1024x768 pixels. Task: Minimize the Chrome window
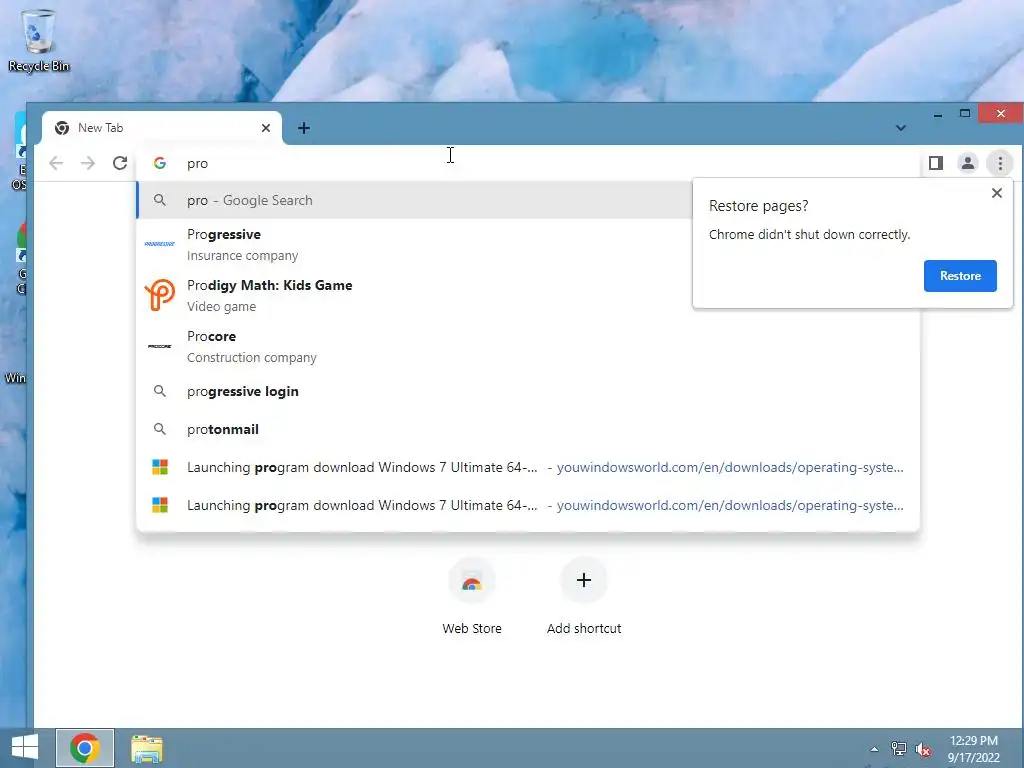click(938, 114)
